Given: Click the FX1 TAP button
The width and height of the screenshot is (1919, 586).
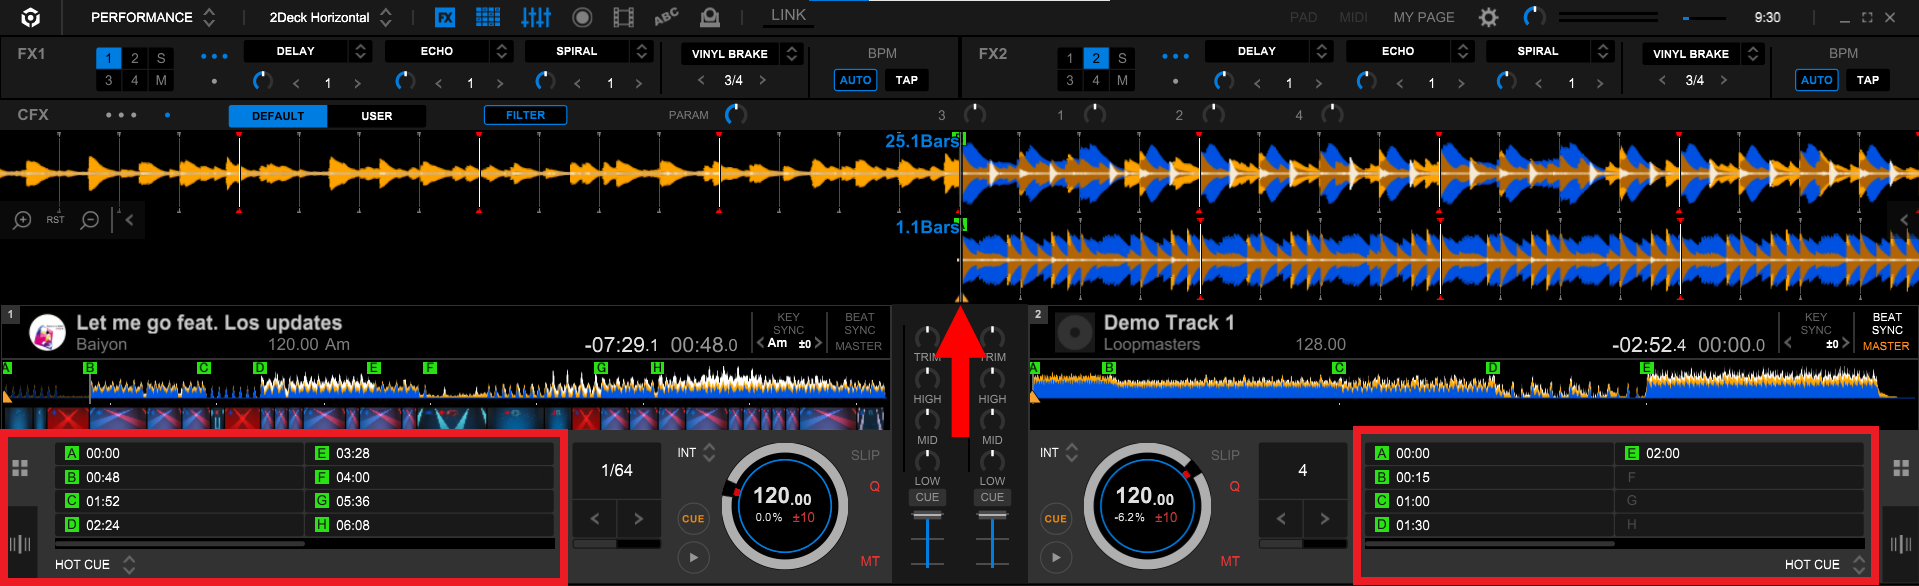Looking at the screenshot, I should 906,80.
